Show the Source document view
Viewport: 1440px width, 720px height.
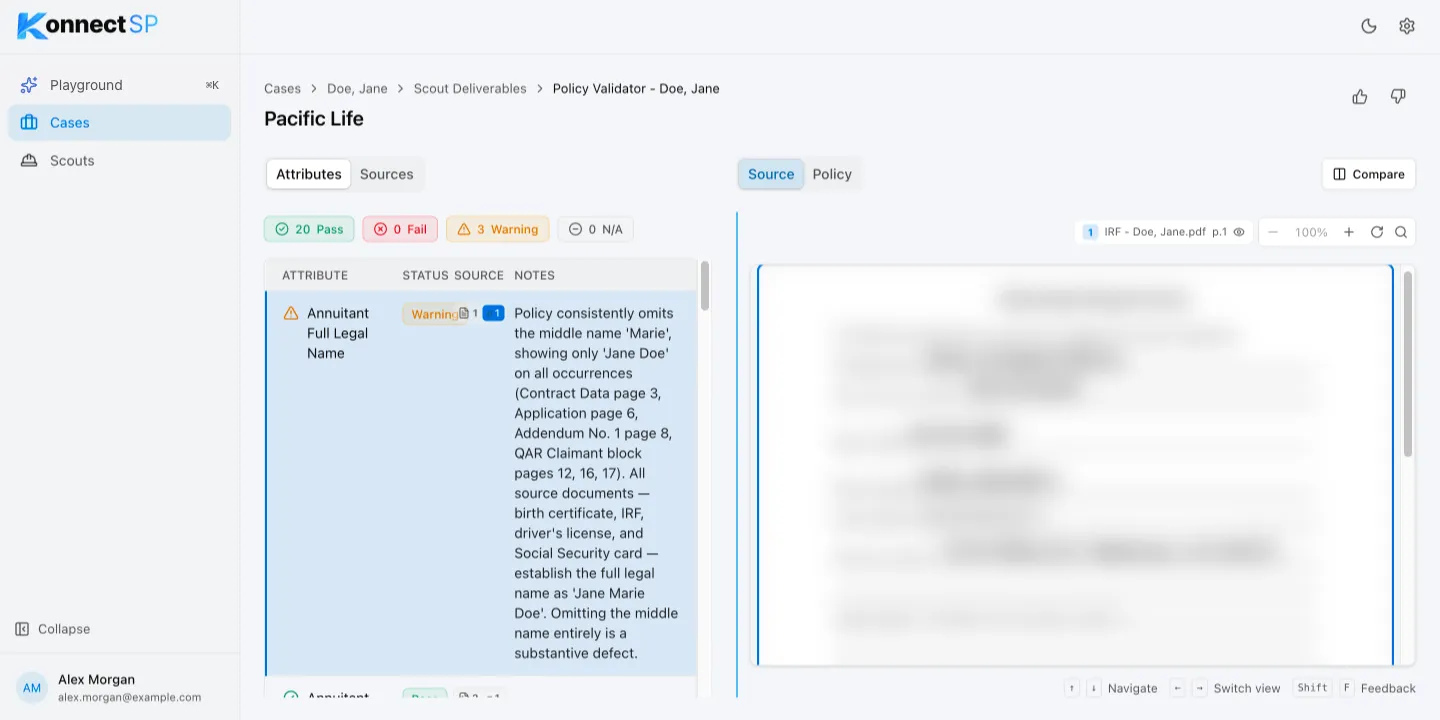click(771, 174)
